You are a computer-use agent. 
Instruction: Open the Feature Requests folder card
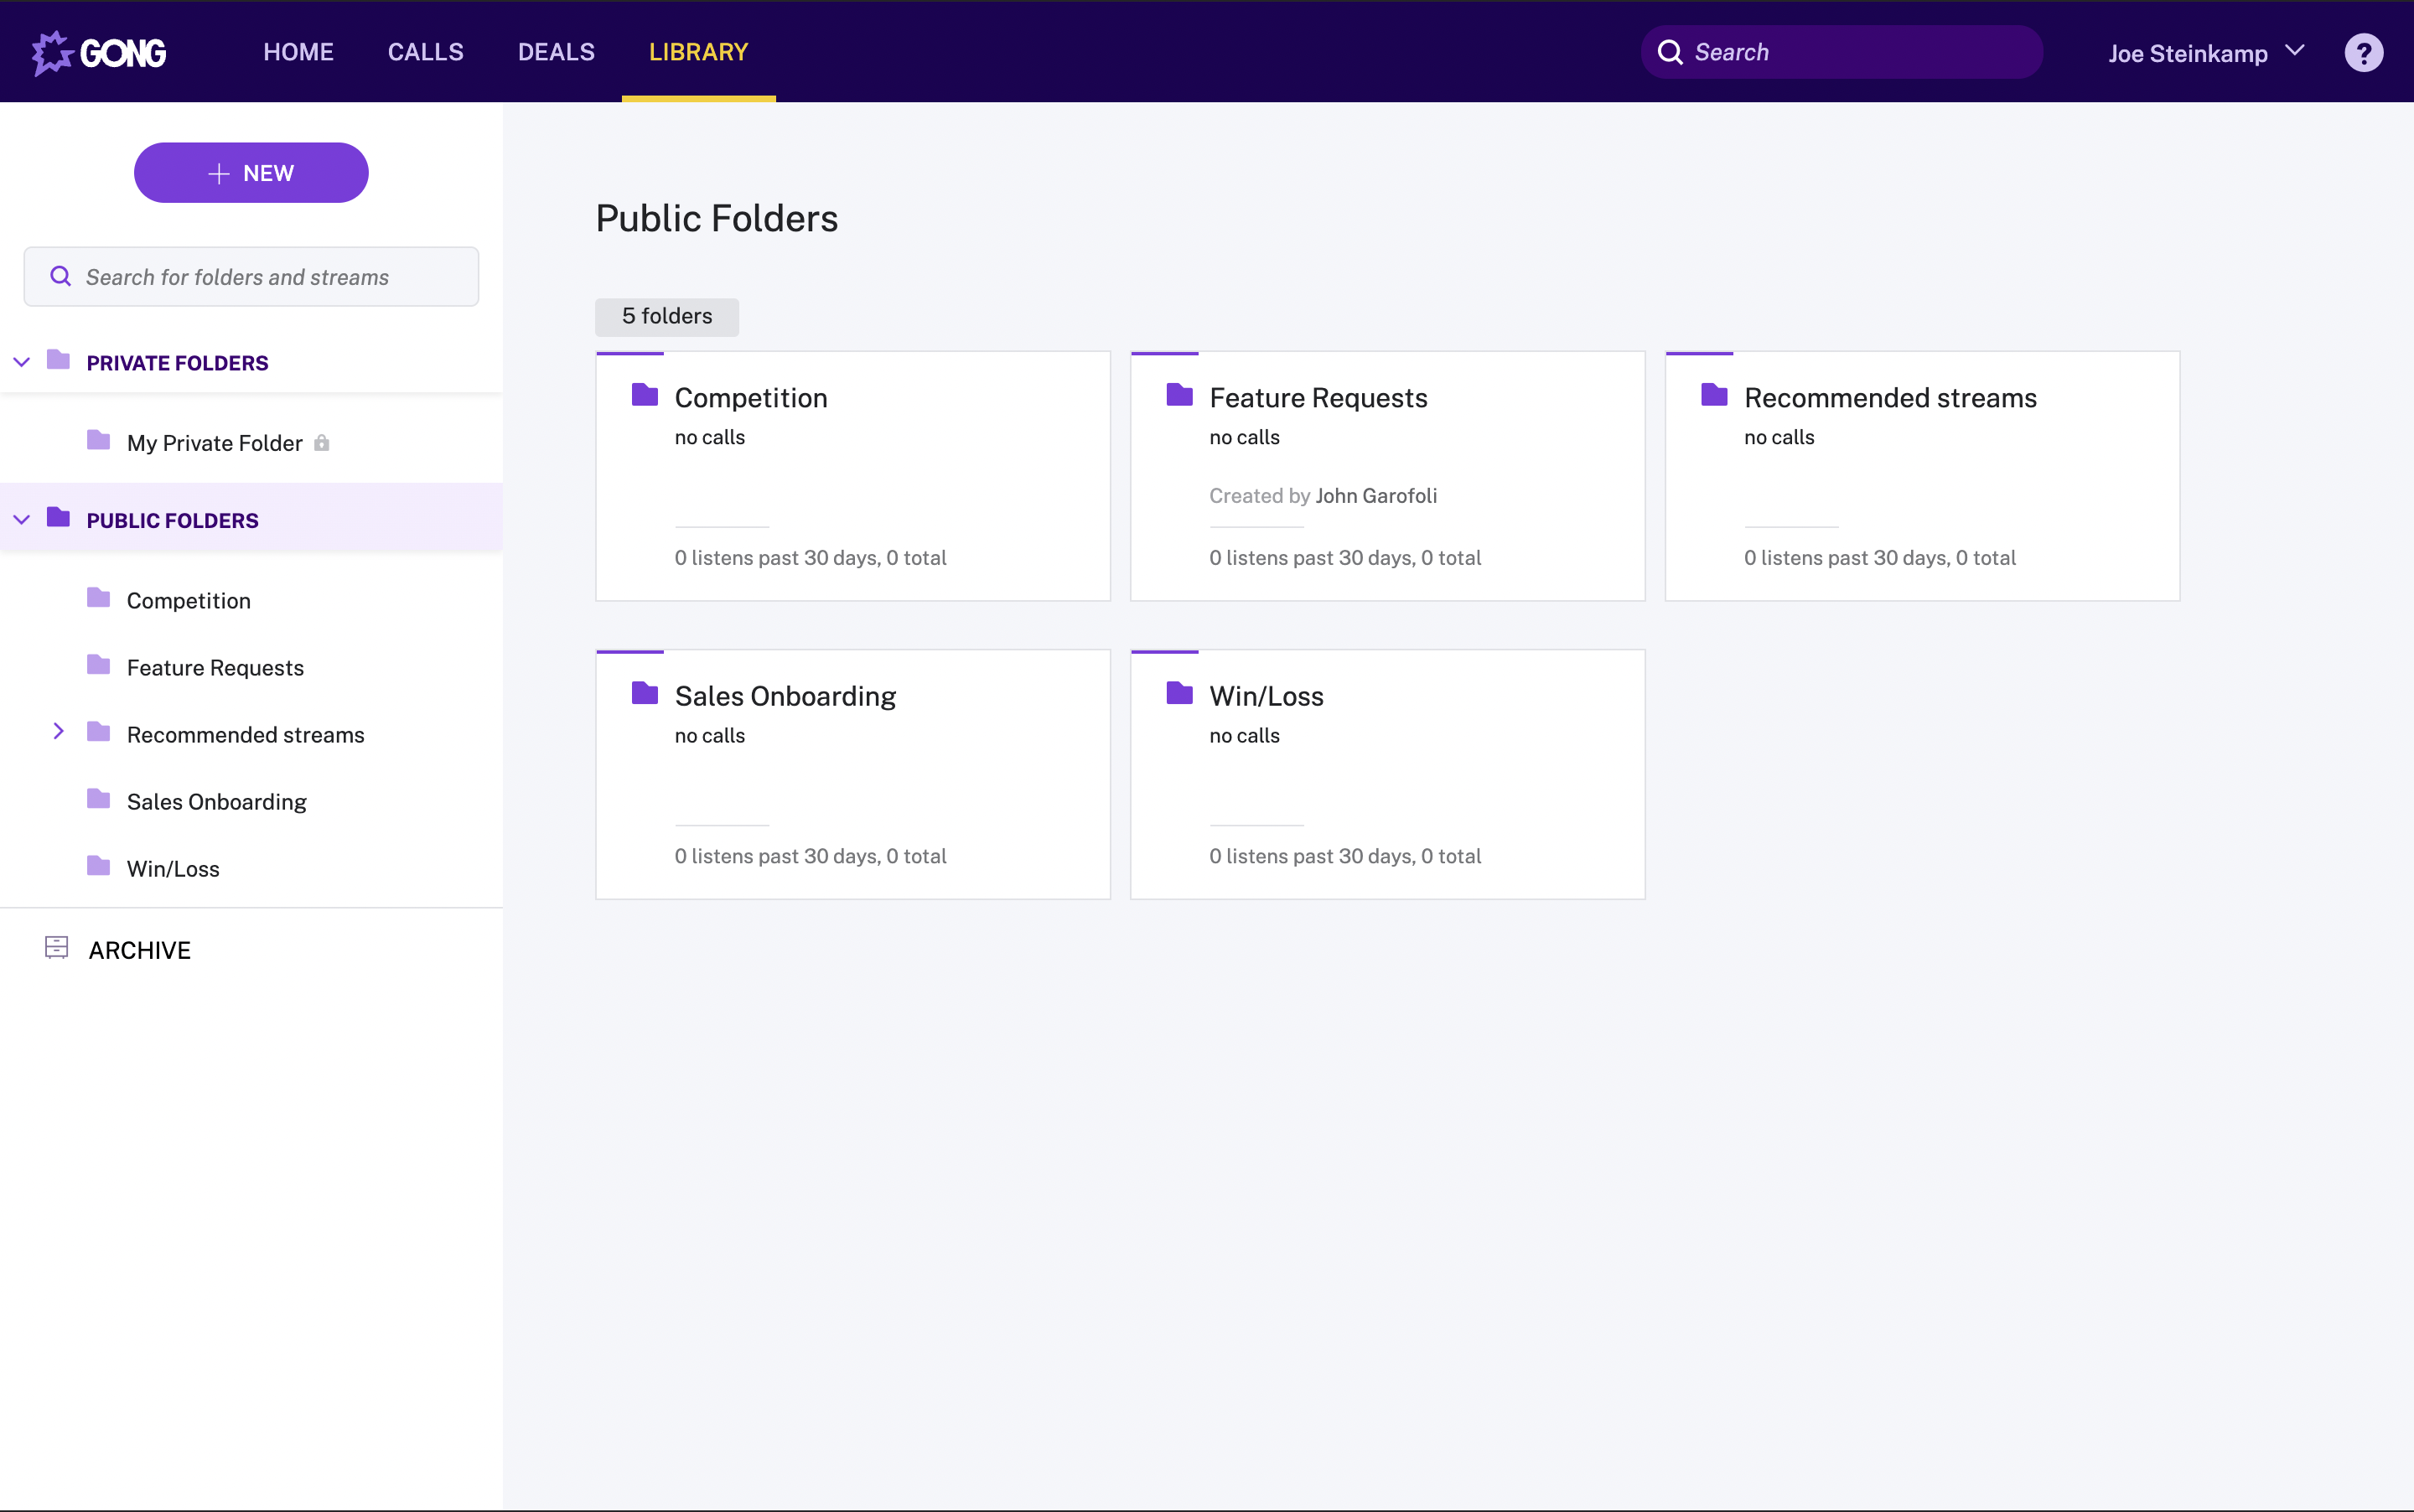click(1386, 476)
